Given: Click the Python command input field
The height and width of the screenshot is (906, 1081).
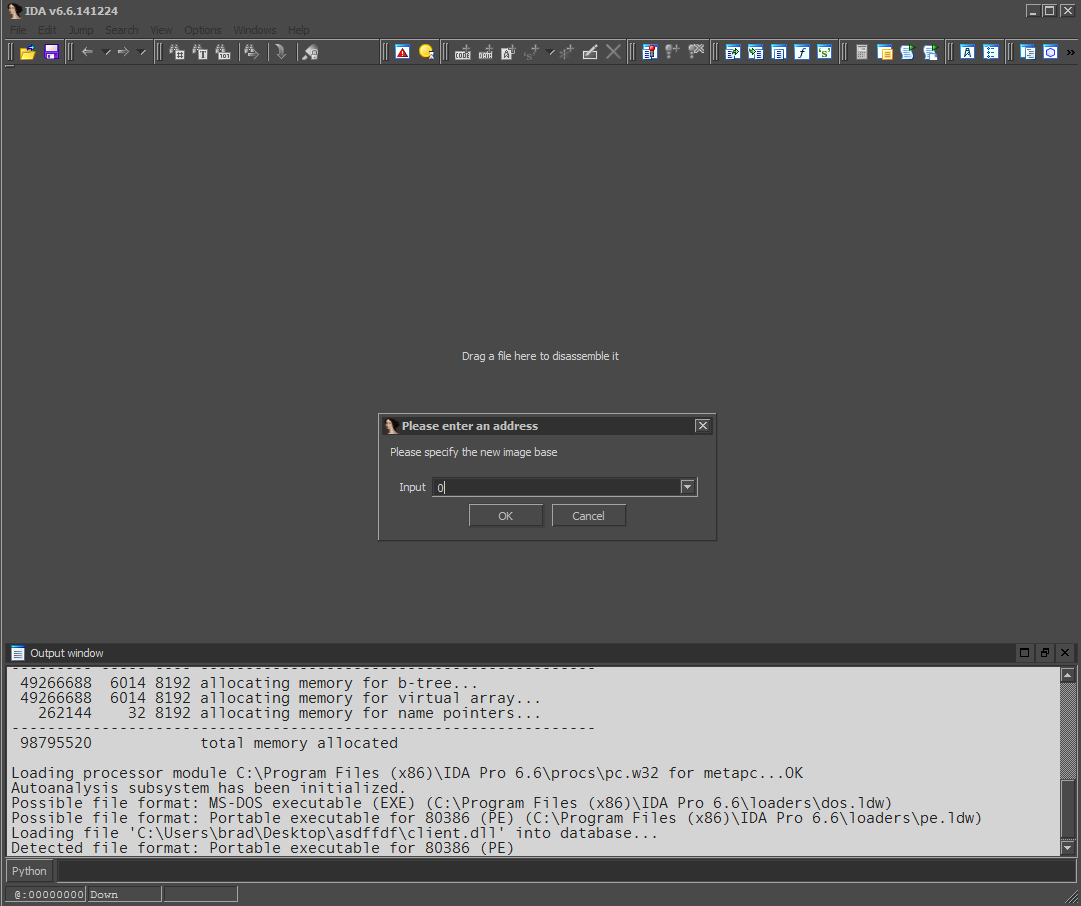Looking at the screenshot, I should 566,871.
